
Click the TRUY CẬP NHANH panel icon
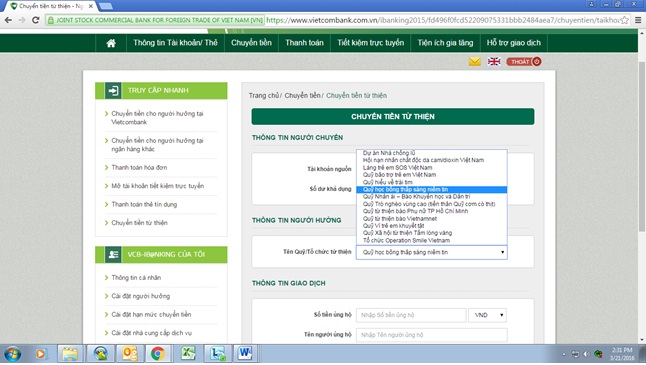[x=113, y=91]
